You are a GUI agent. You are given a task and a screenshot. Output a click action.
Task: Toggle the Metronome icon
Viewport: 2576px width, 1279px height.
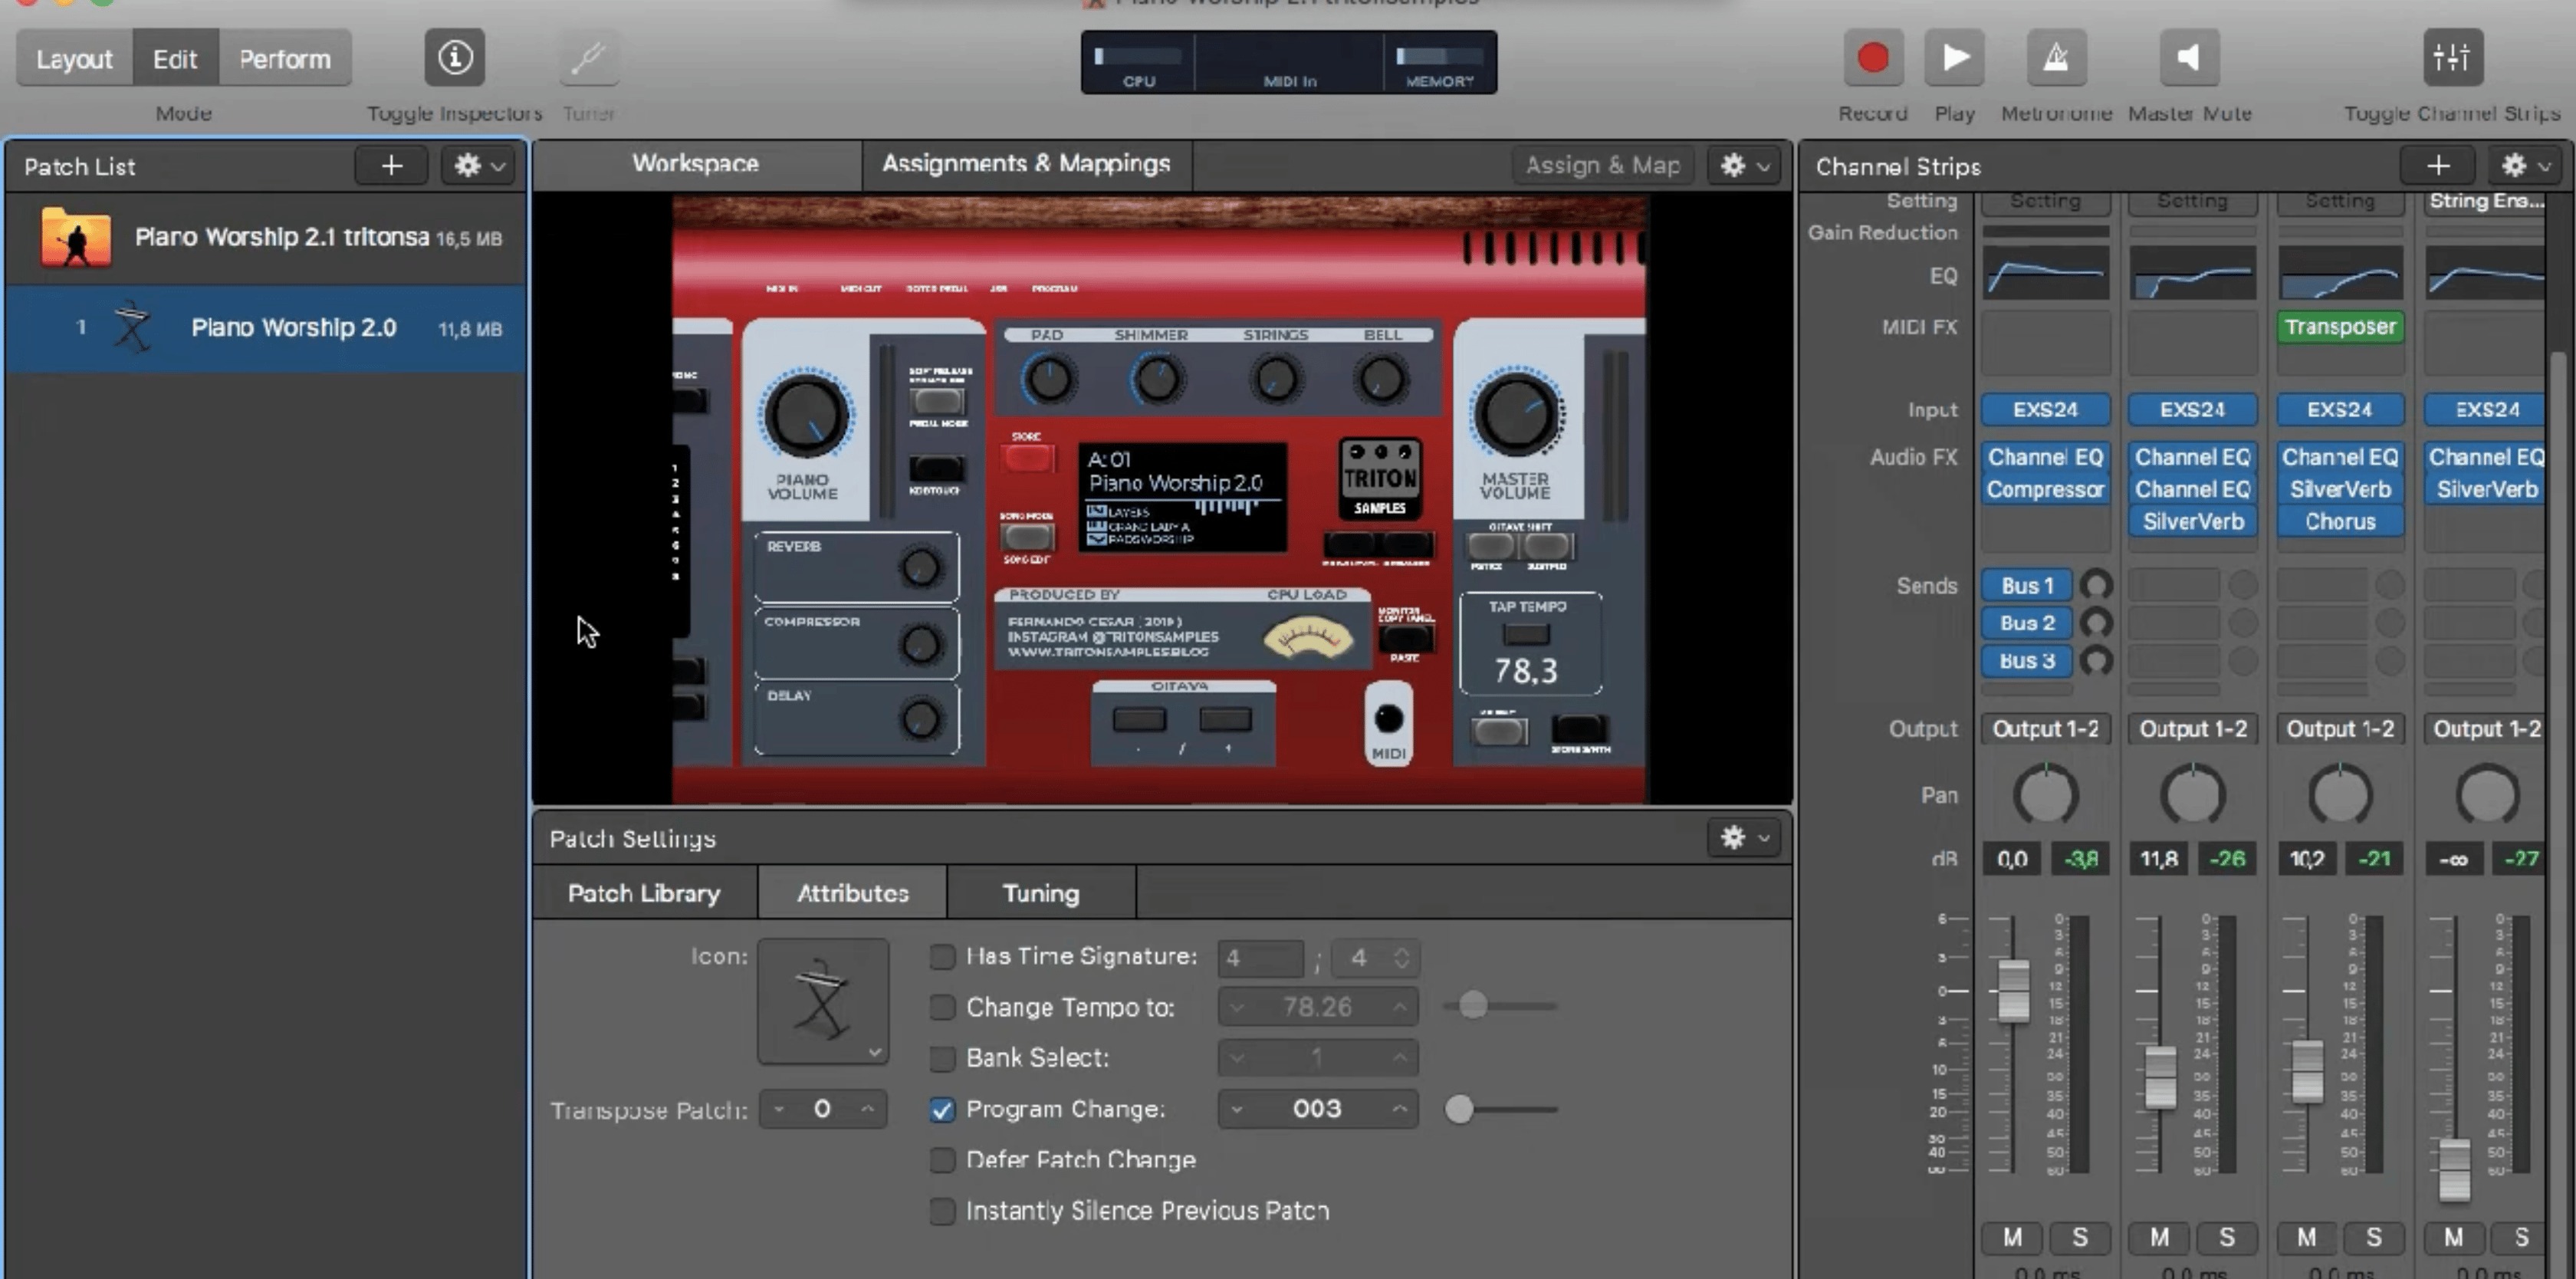click(x=2055, y=58)
